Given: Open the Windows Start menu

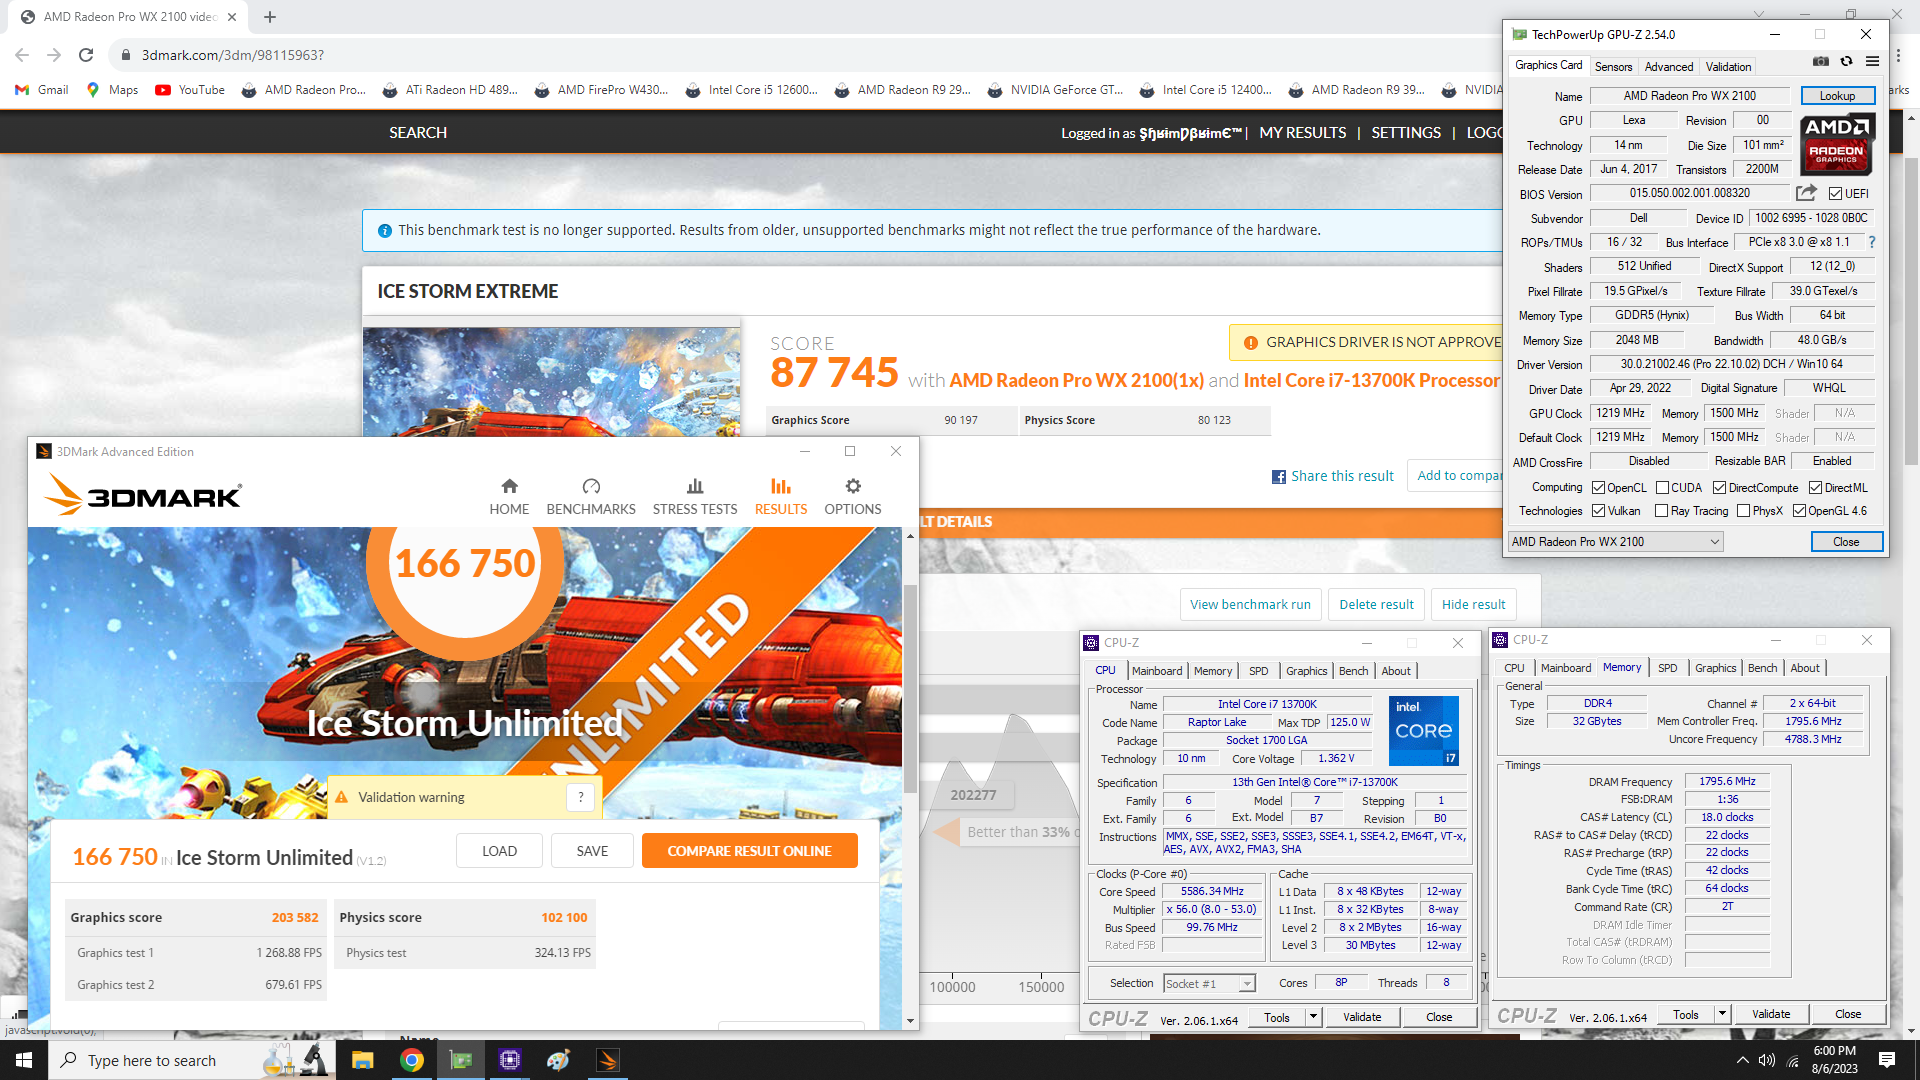Looking at the screenshot, I should click(x=24, y=1060).
